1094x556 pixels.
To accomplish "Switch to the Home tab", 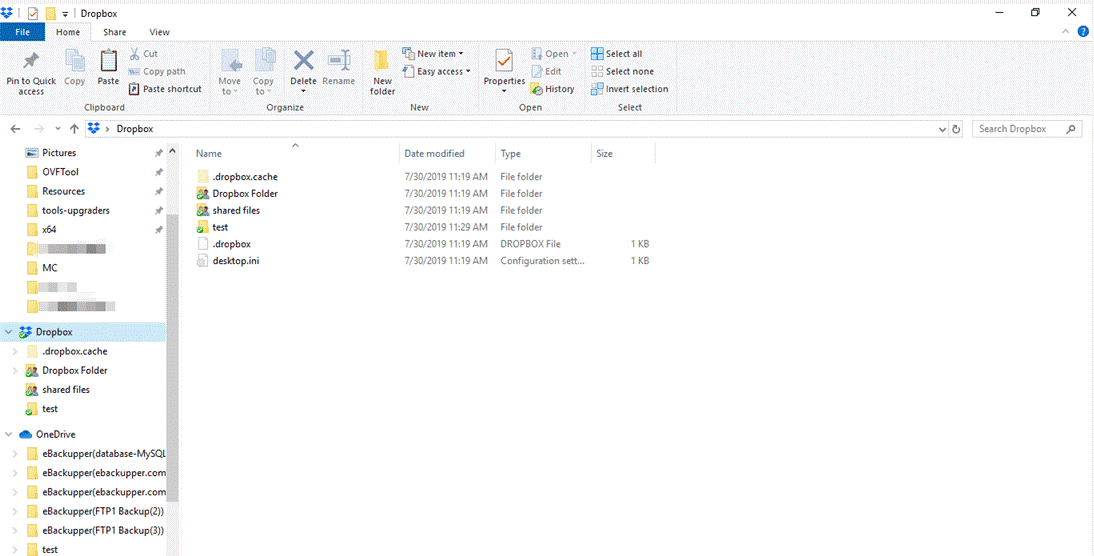I will 68,32.
